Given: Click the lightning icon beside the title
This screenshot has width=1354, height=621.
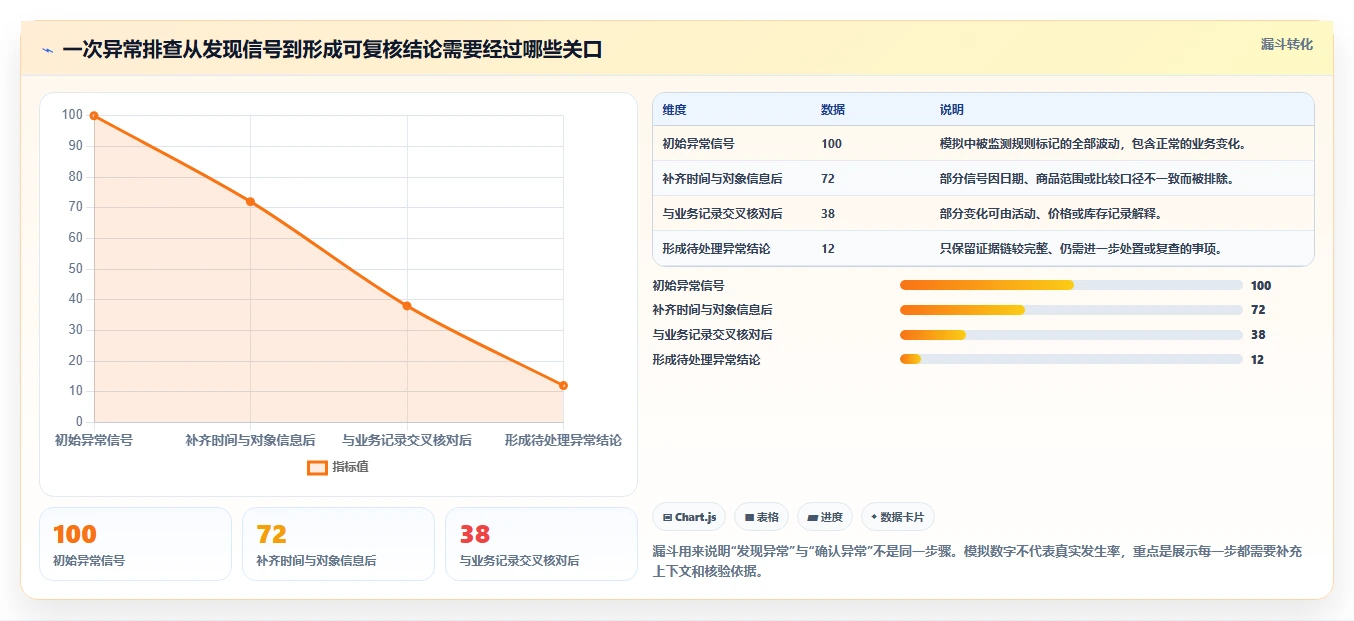Looking at the screenshot, I should tap(47, 50).
